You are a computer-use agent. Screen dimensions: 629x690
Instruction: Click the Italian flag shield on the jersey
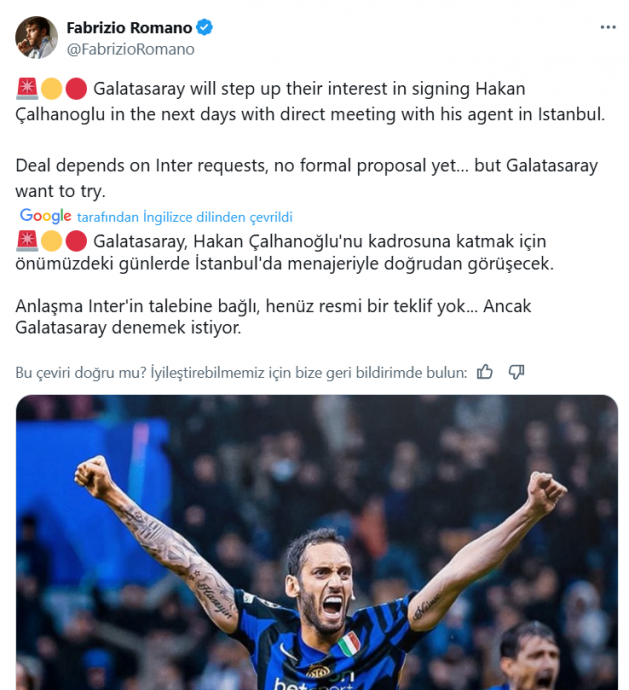point(350,644)
